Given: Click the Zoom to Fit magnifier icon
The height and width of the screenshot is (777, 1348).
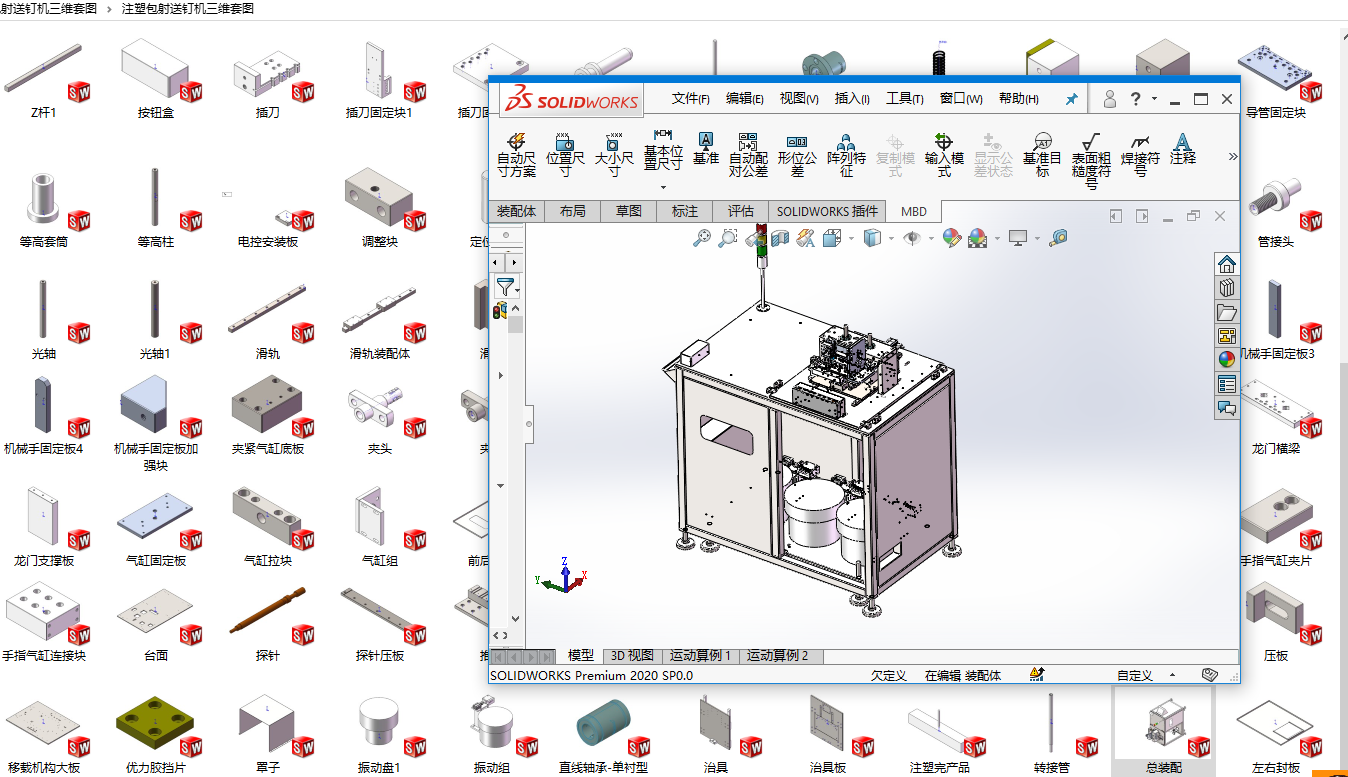Looking at the screenshot, I should (702, 238).
